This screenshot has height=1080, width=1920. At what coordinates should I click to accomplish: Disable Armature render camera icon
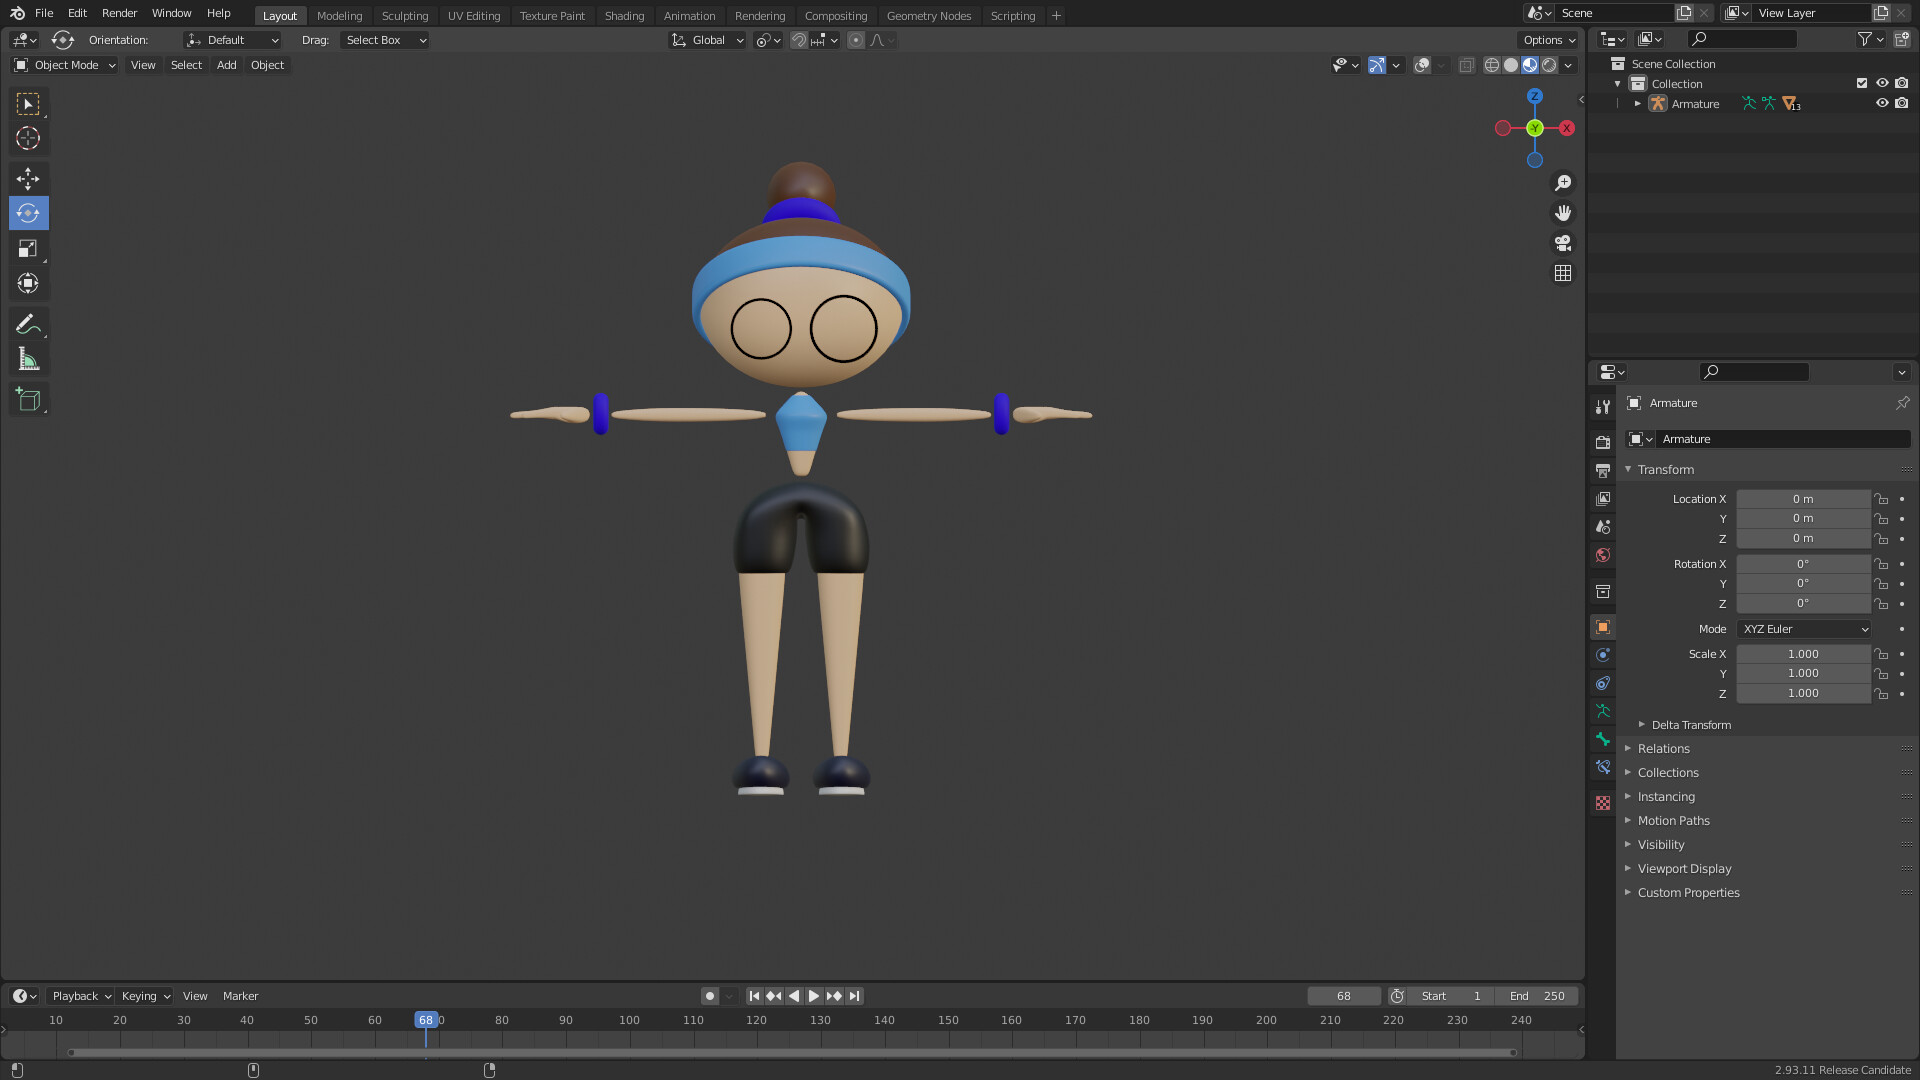point(1901,103)
